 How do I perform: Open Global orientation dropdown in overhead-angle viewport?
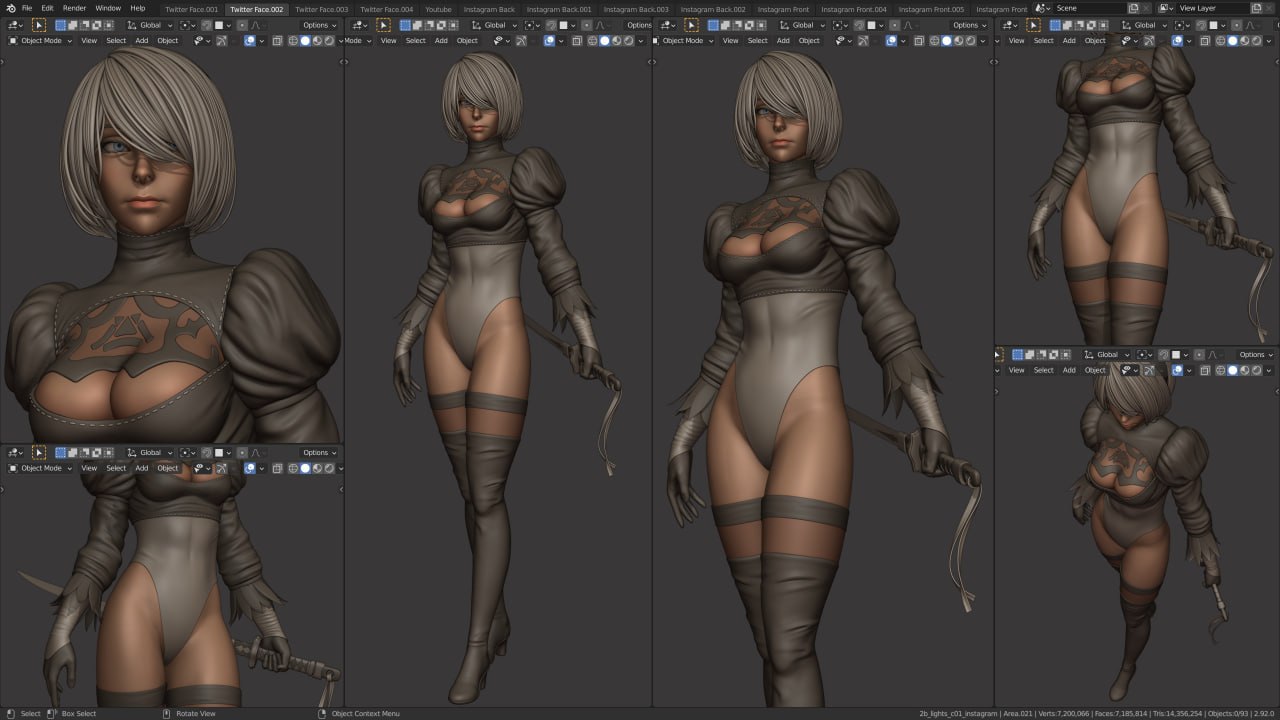[1107, 355]
